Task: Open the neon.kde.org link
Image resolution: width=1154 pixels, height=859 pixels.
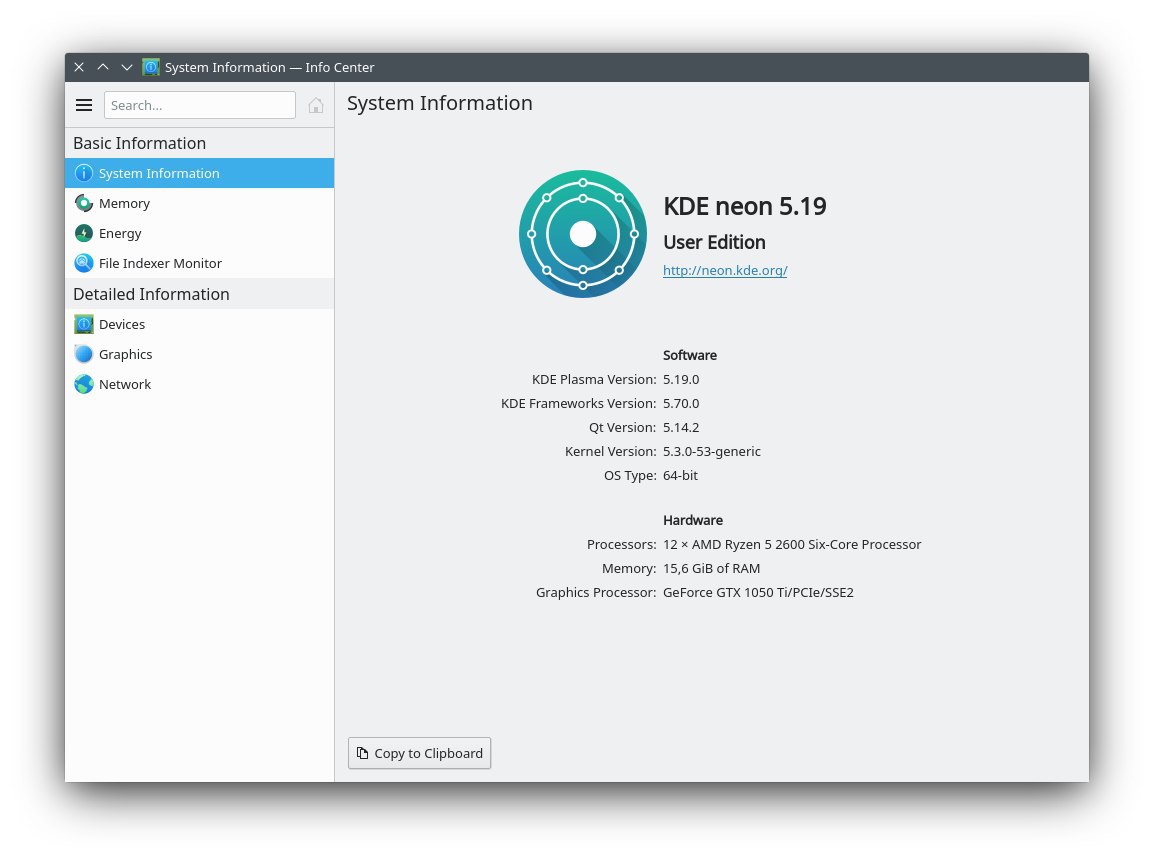Action: (725, 270)
